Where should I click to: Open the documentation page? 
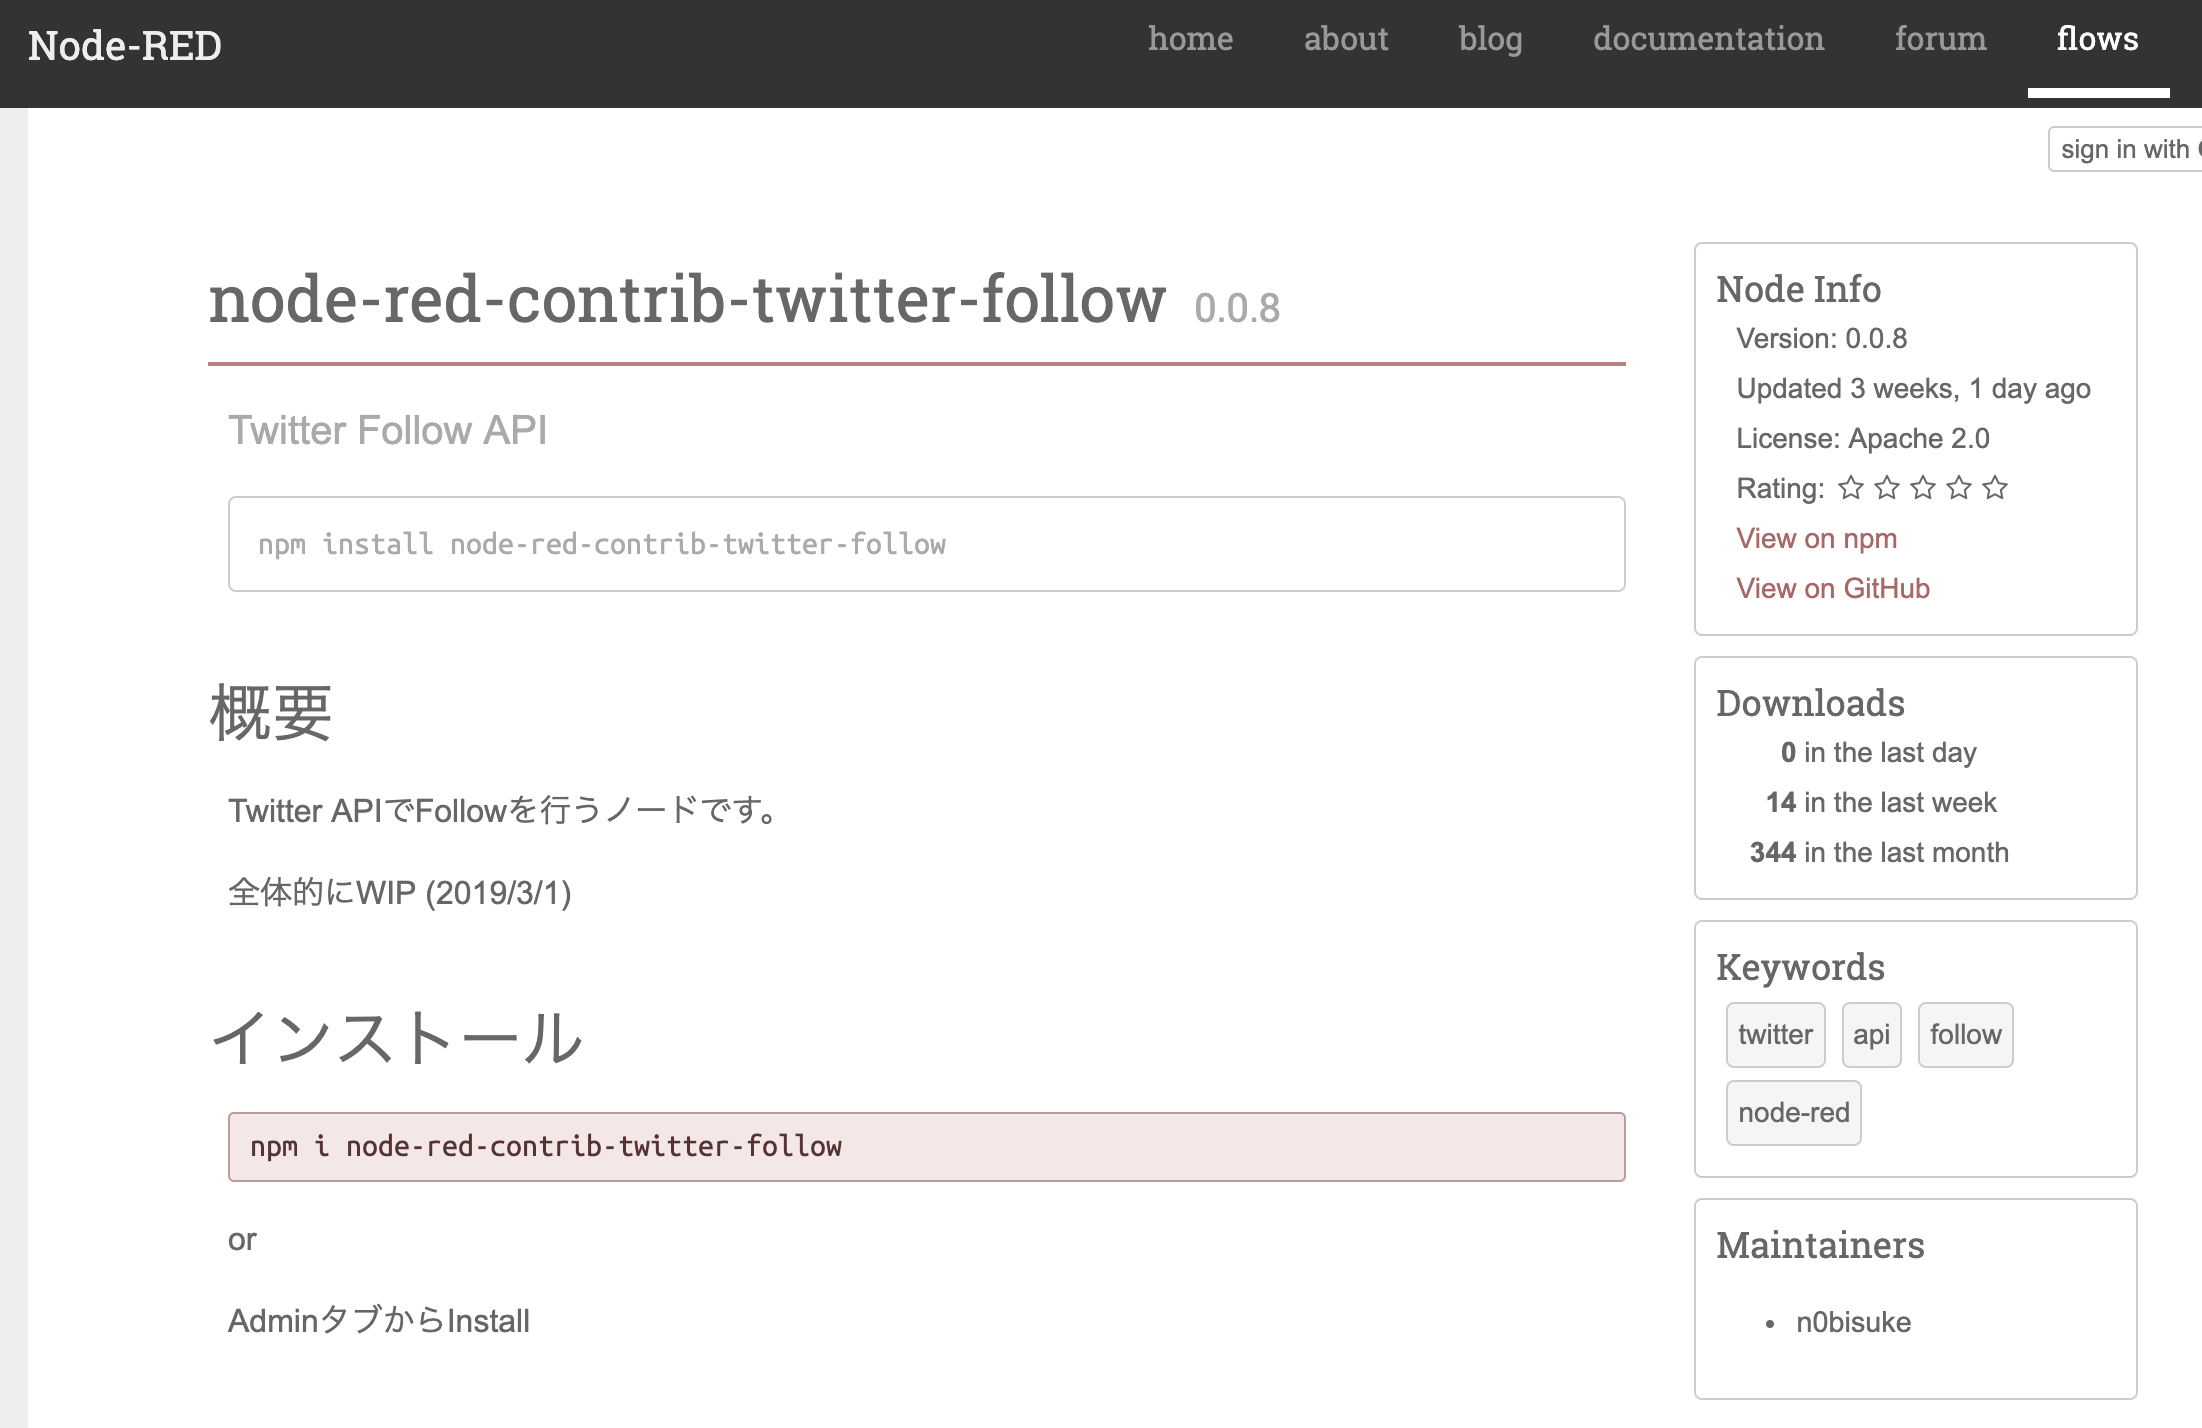tap(1708, 39)
